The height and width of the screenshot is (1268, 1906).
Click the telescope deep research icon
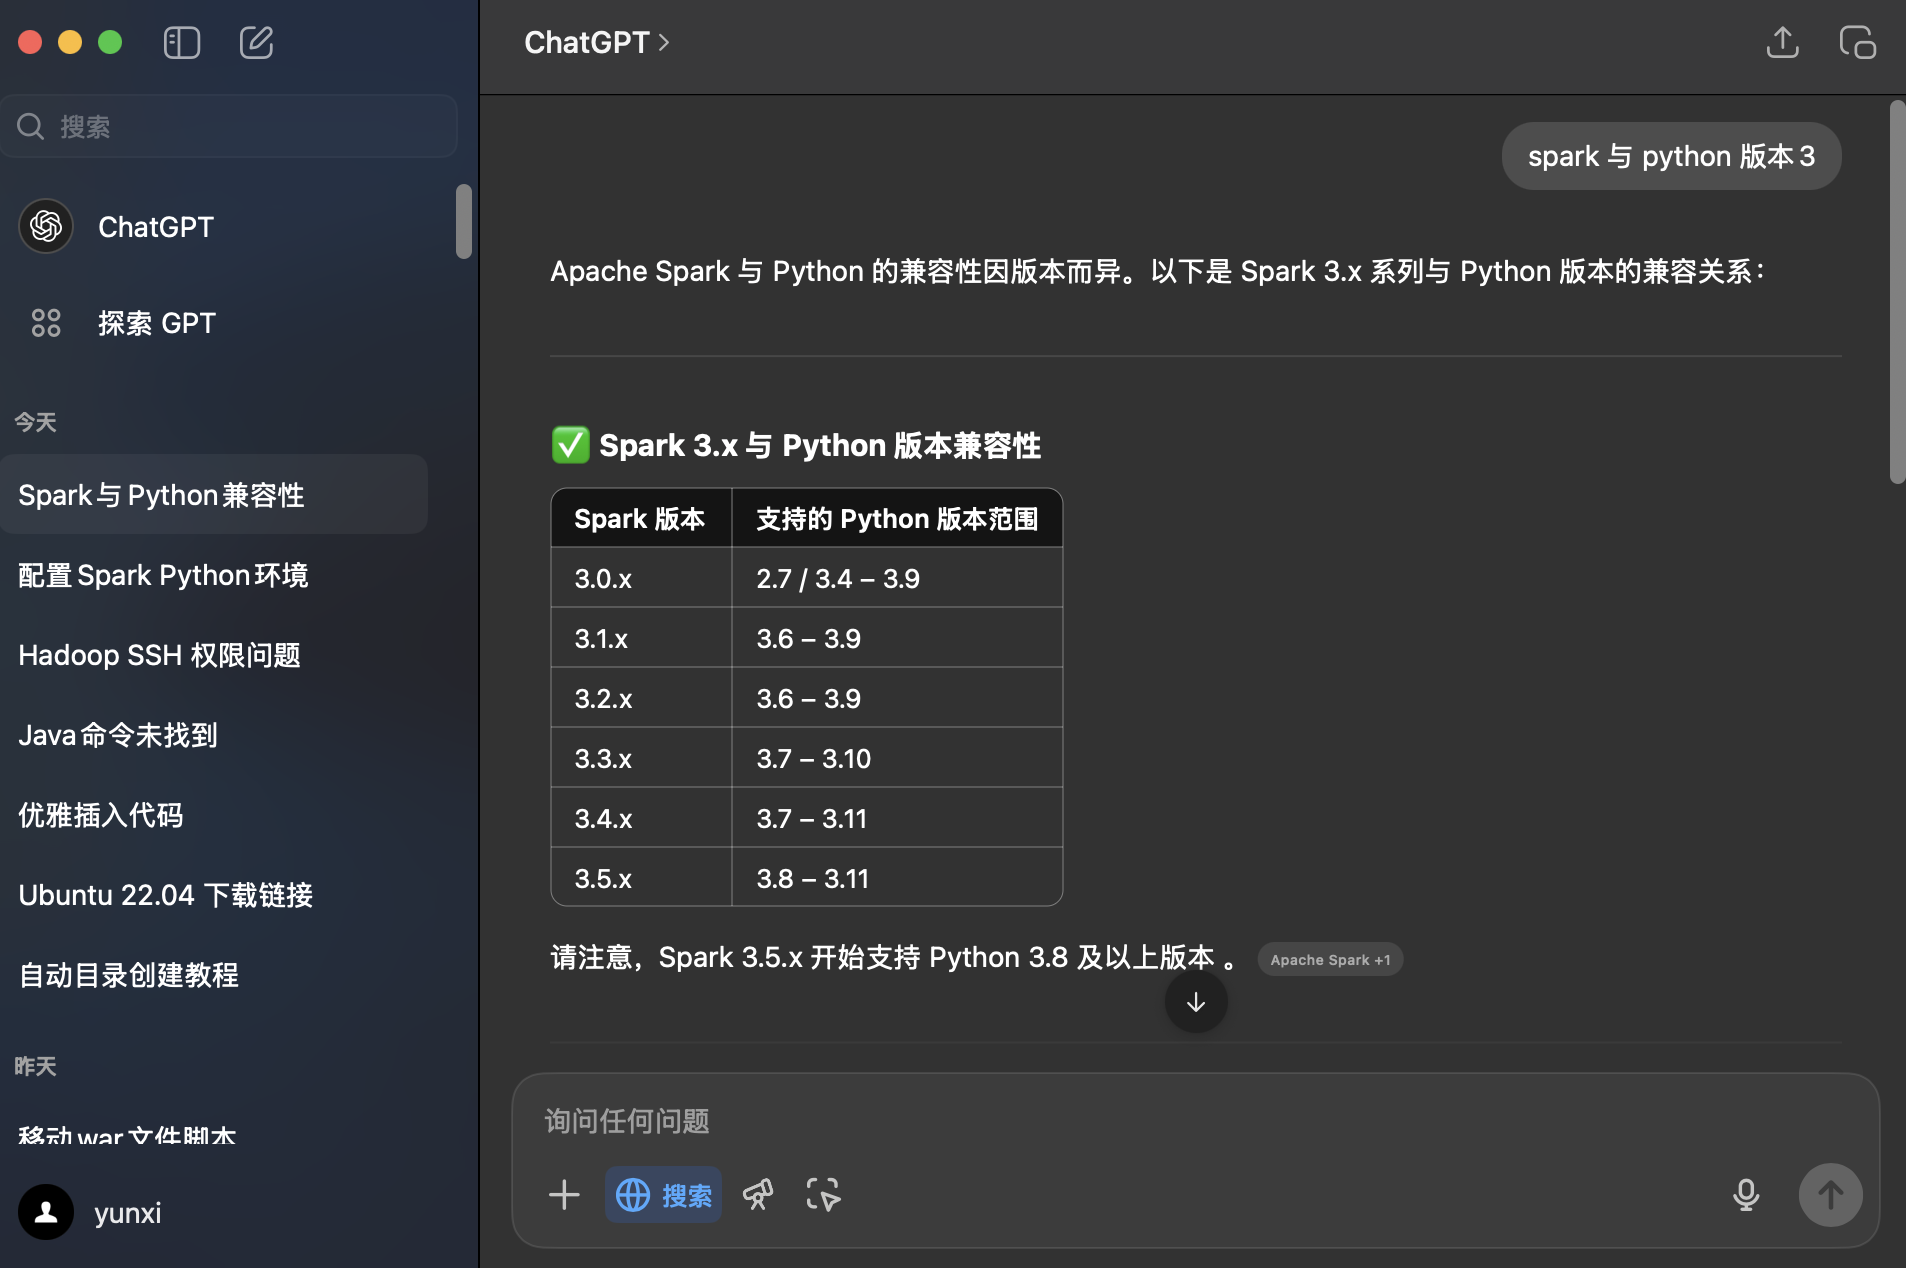click(x=757, y=1194)
